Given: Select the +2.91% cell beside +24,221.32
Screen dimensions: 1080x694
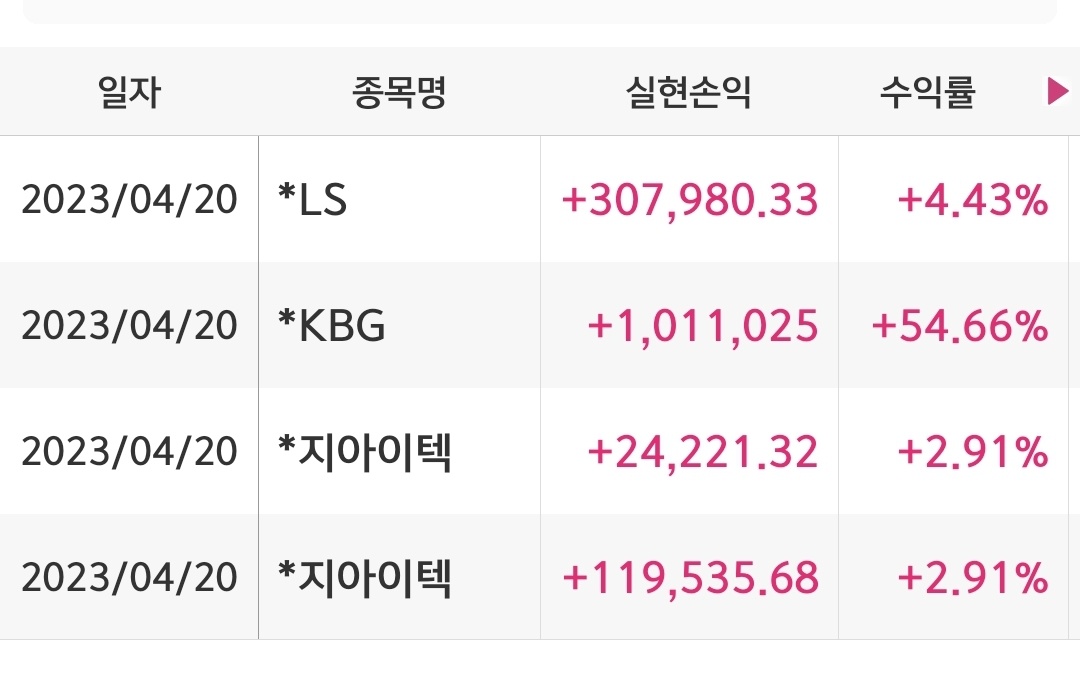Looking at the screenshot, I should pyautogui.click(x=973, y=452).
